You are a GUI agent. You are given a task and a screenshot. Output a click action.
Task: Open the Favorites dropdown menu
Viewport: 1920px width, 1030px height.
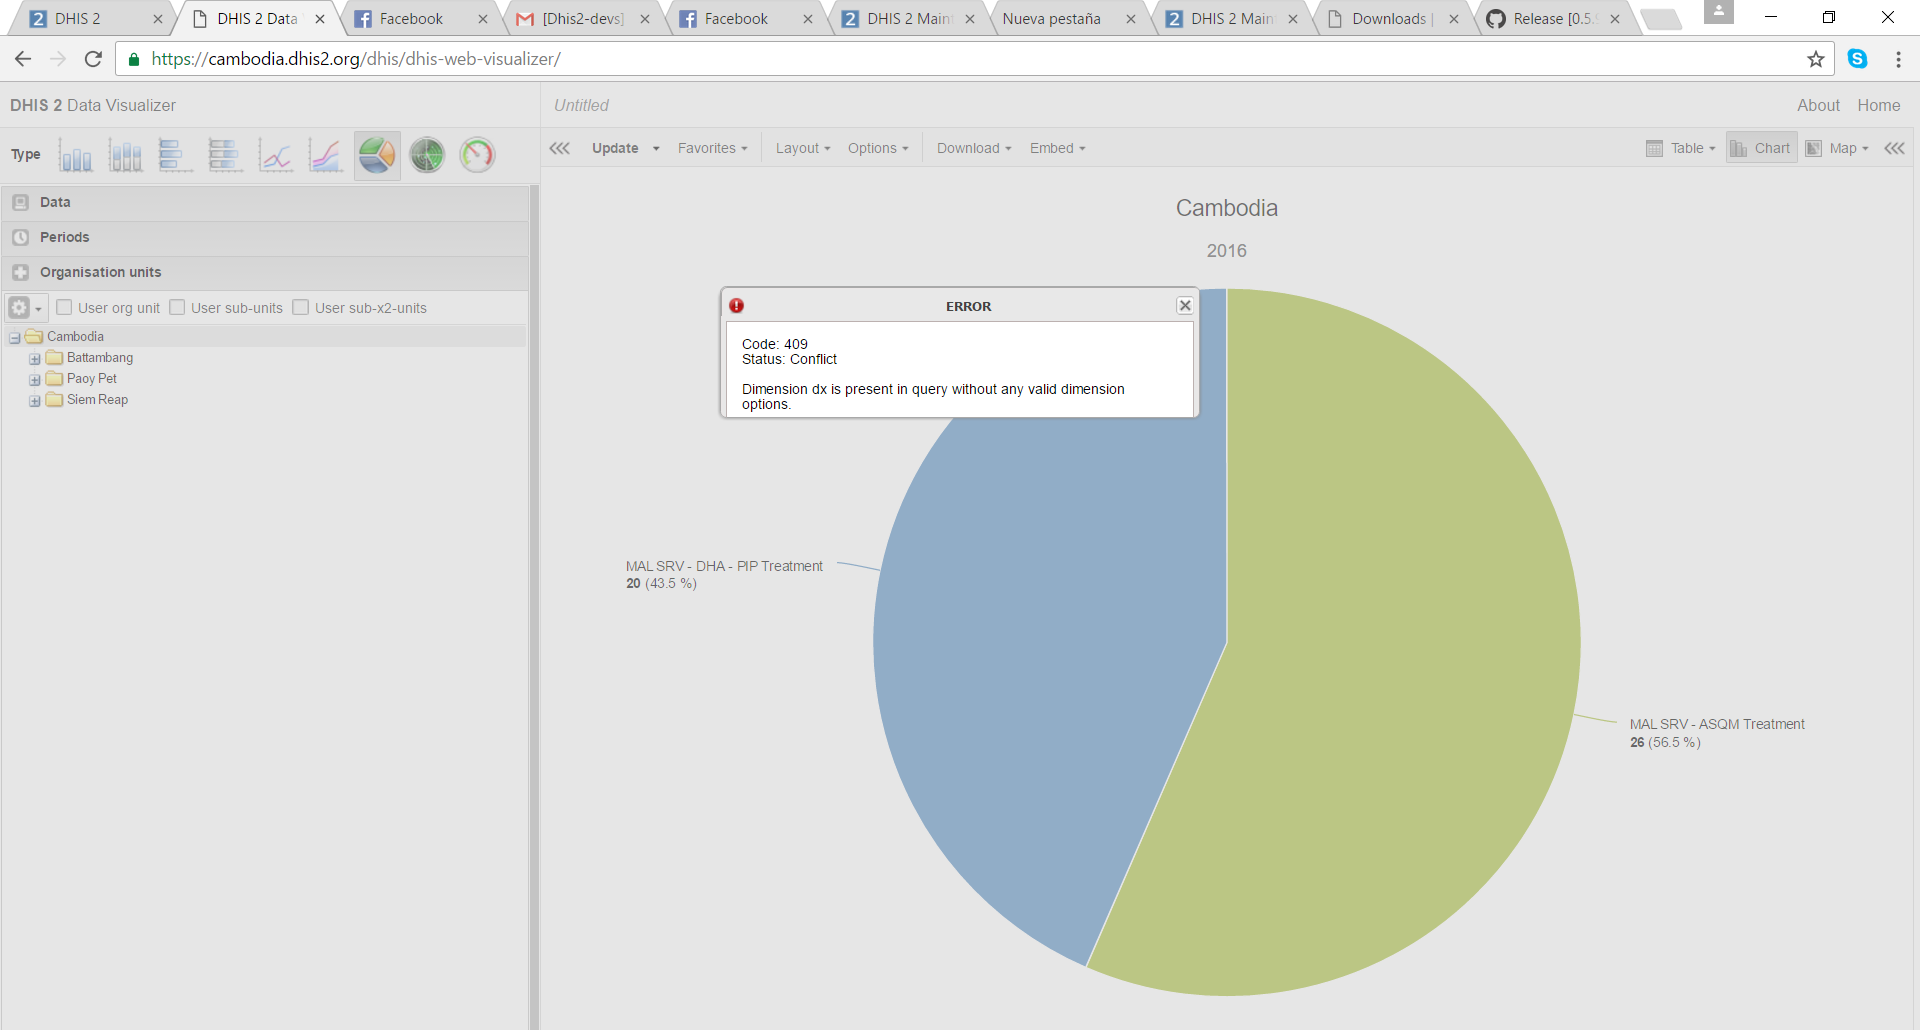(x=712, y=148)
